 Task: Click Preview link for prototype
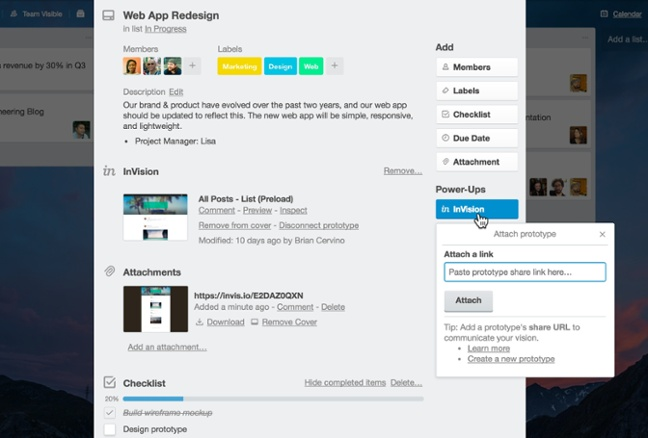[x=257, y=210]
